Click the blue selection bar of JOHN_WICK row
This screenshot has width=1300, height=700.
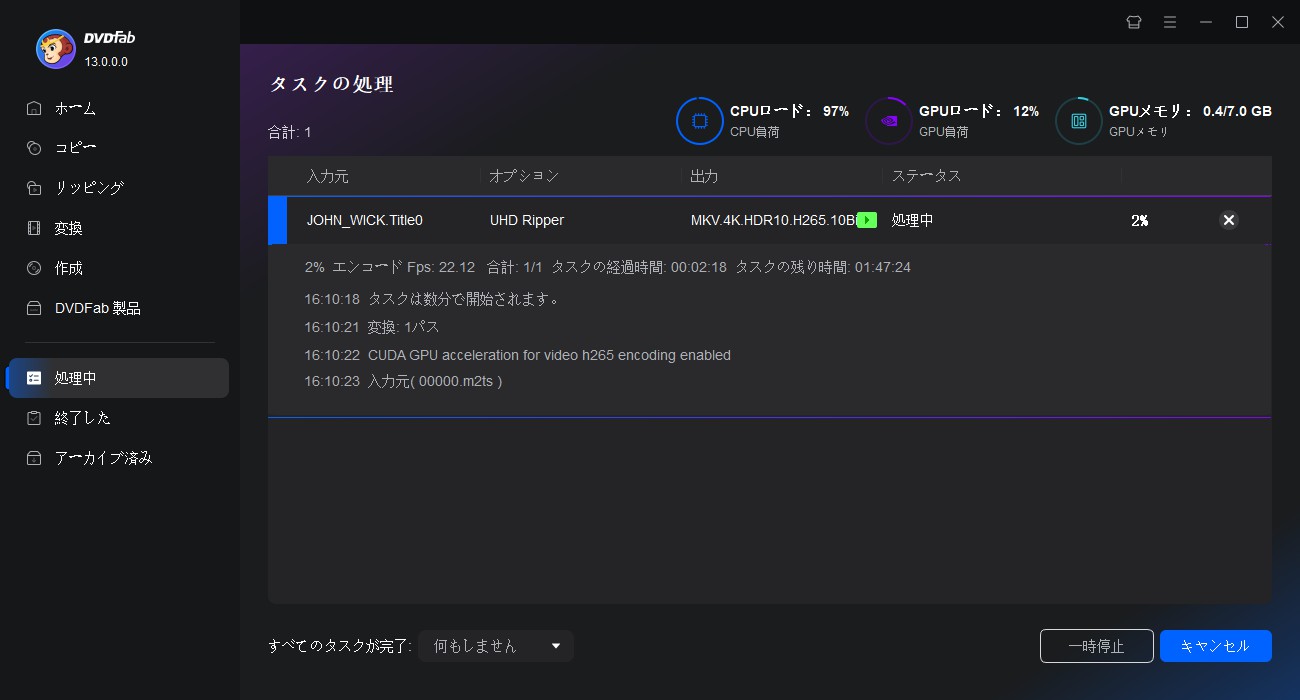(x=277, y=220)
